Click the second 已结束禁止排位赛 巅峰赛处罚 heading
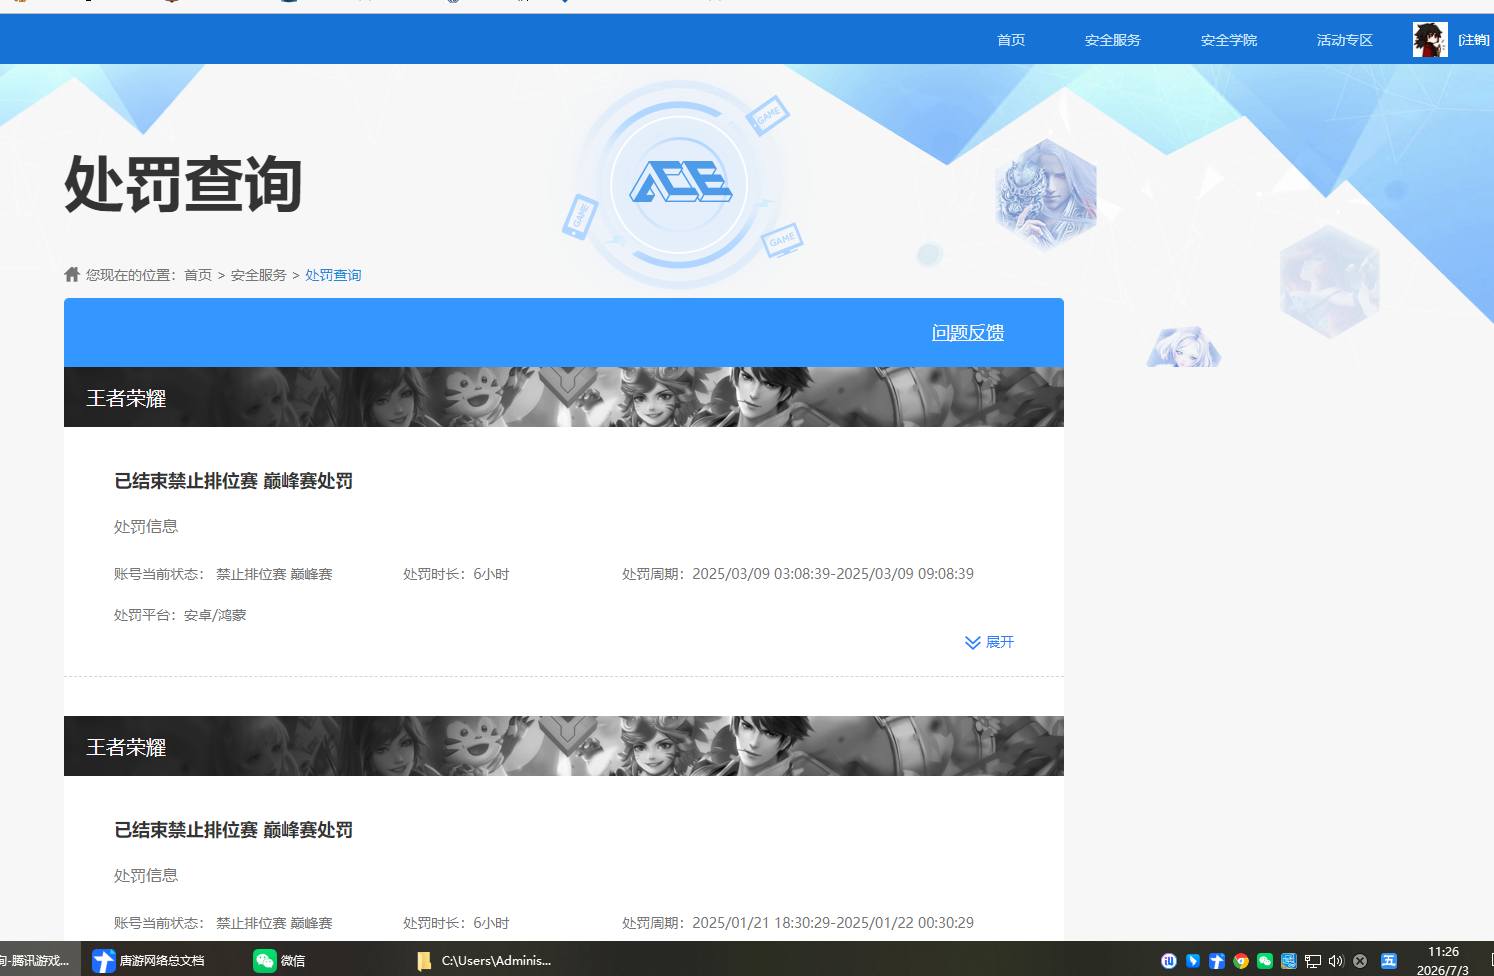 pyautogui.click(x=233, y=830)
